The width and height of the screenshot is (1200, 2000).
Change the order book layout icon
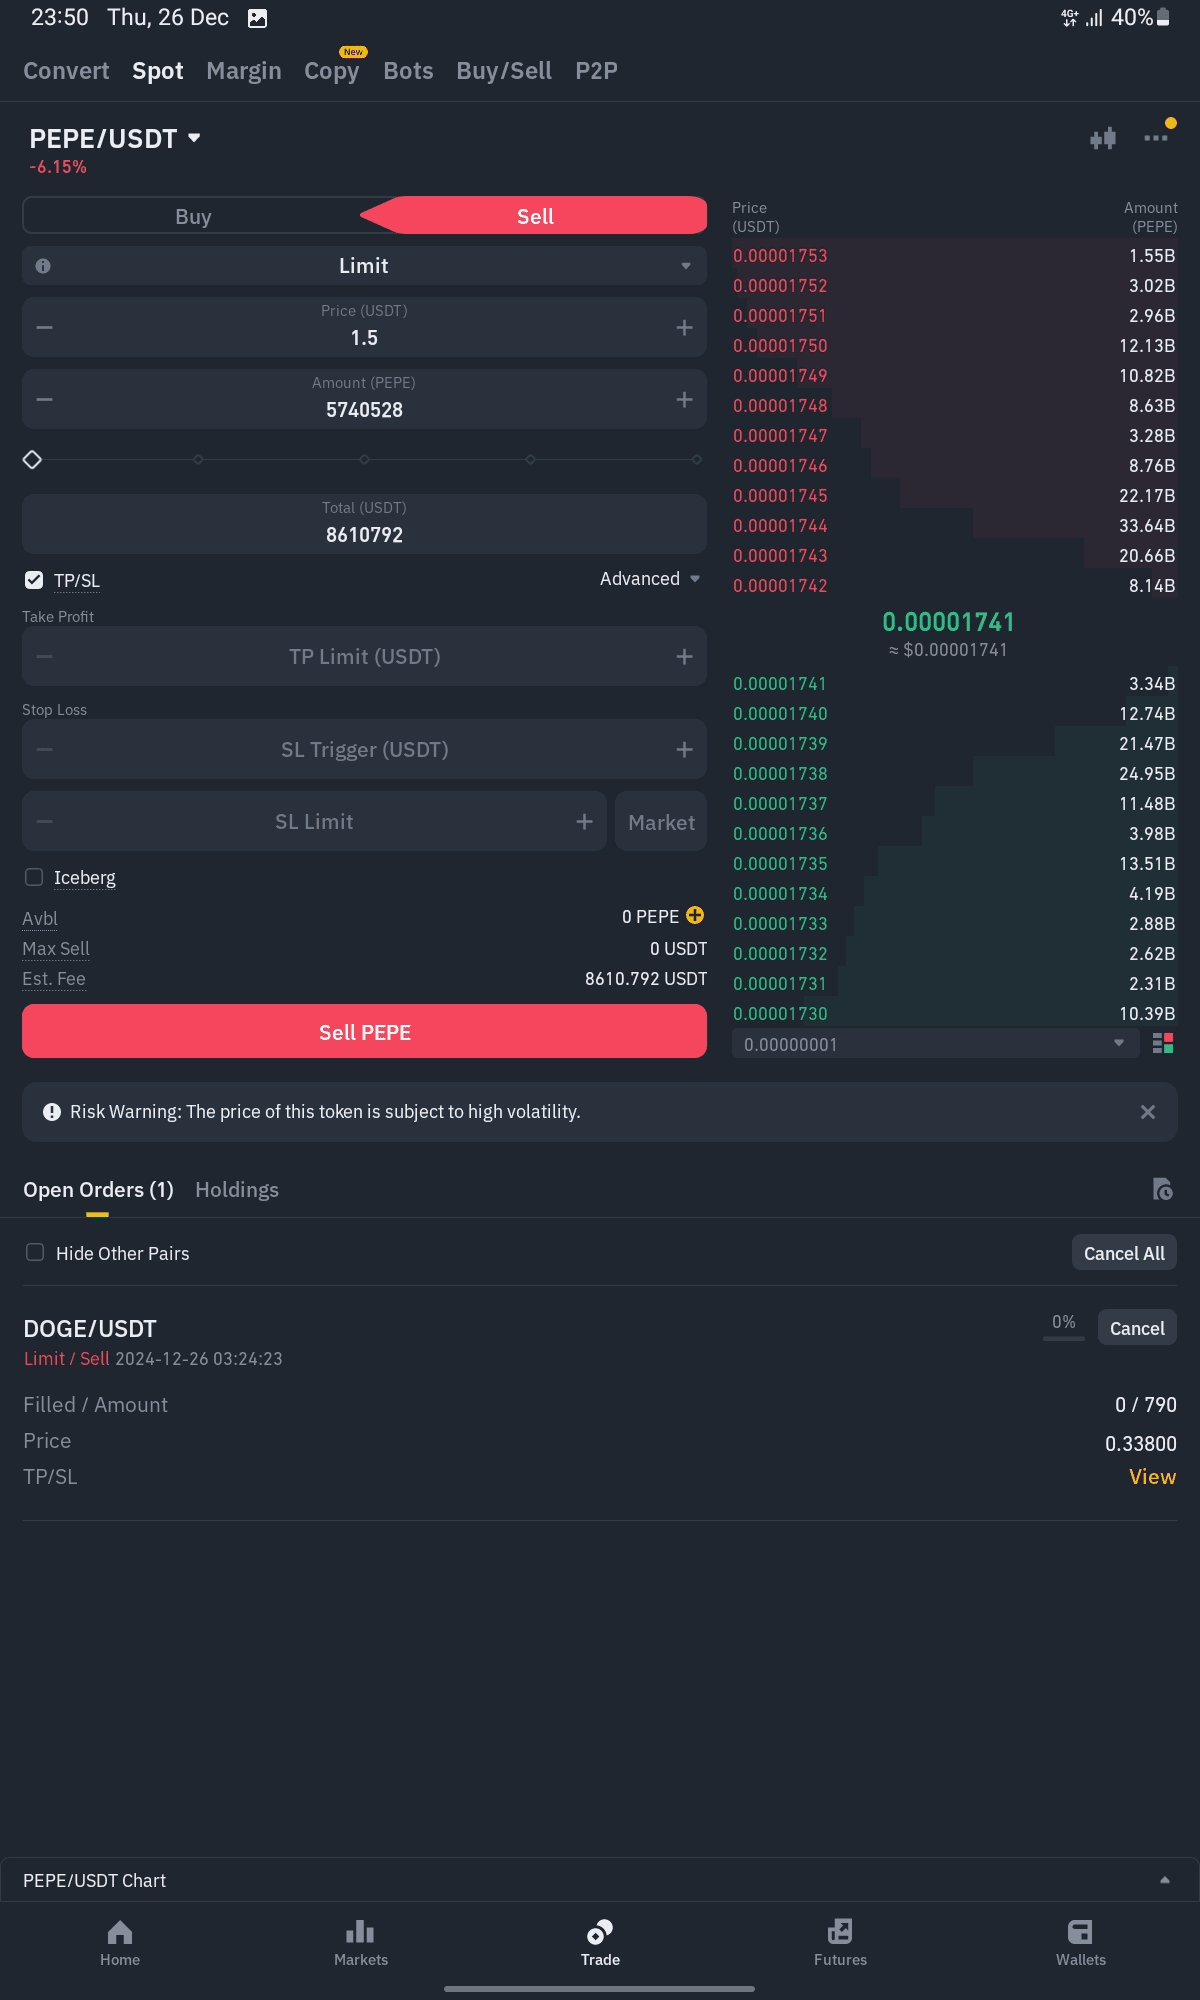click(x=1163, y=1044)
